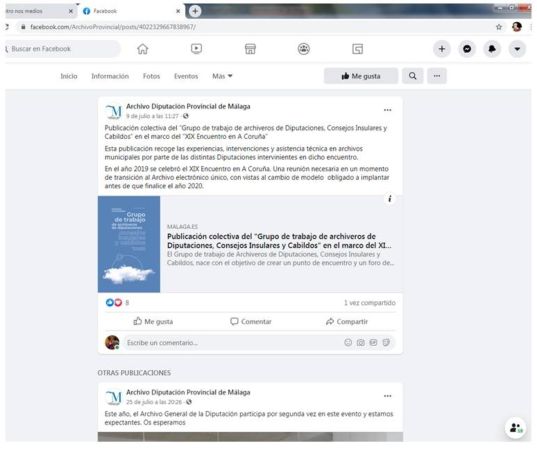The image size is (537, 450).
Task: Open the notifications bell
Action: coord(492,49)
